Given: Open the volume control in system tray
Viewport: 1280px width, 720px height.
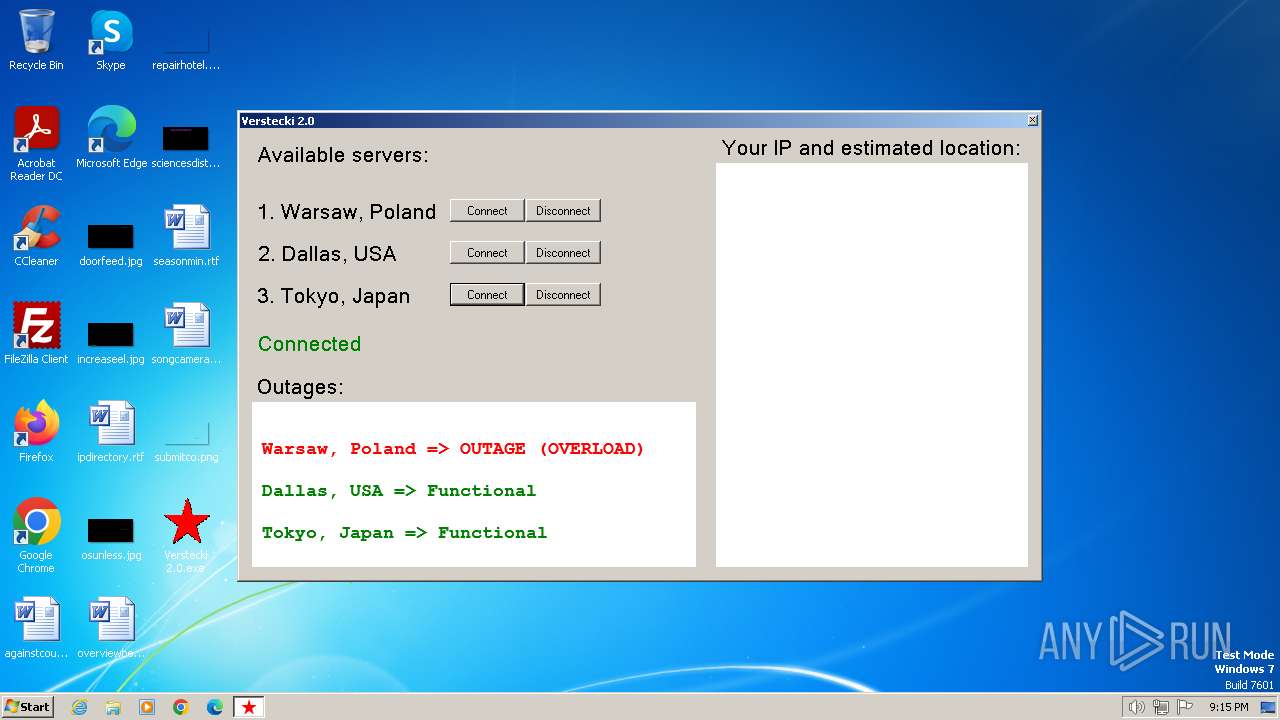Looking at the screenshot, I should click(x=1136, y=707).
